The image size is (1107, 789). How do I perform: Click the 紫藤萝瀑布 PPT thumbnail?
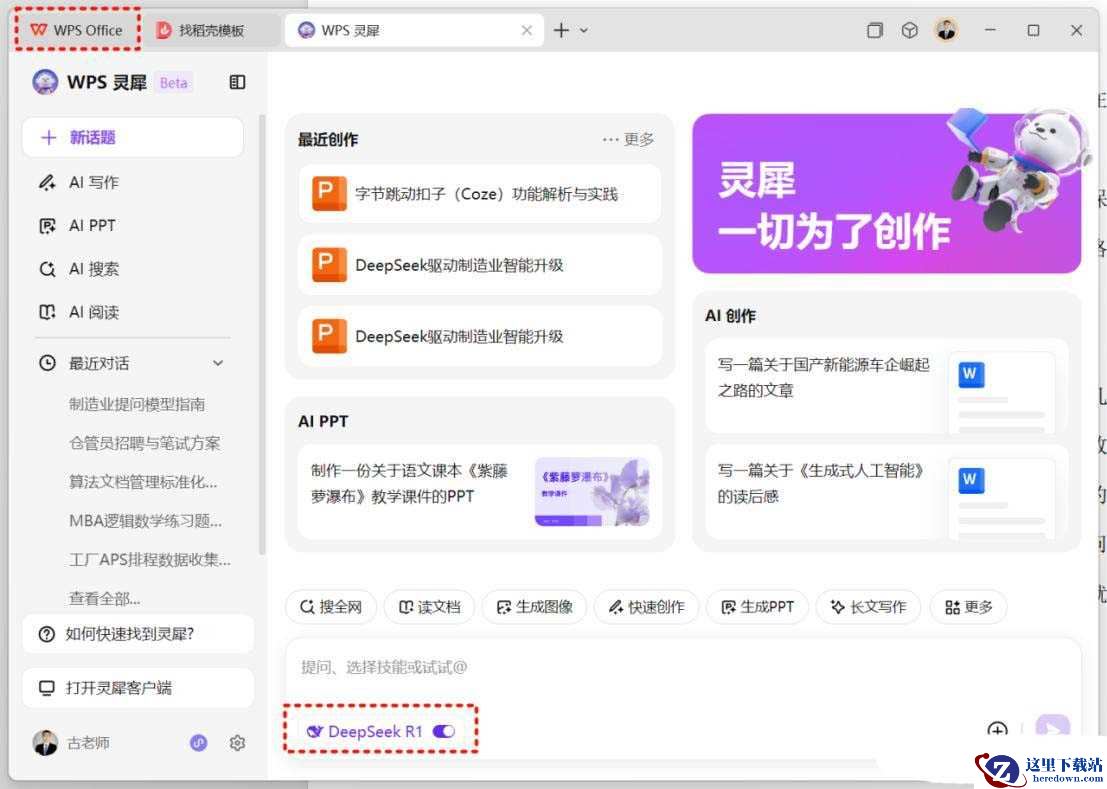592,492
